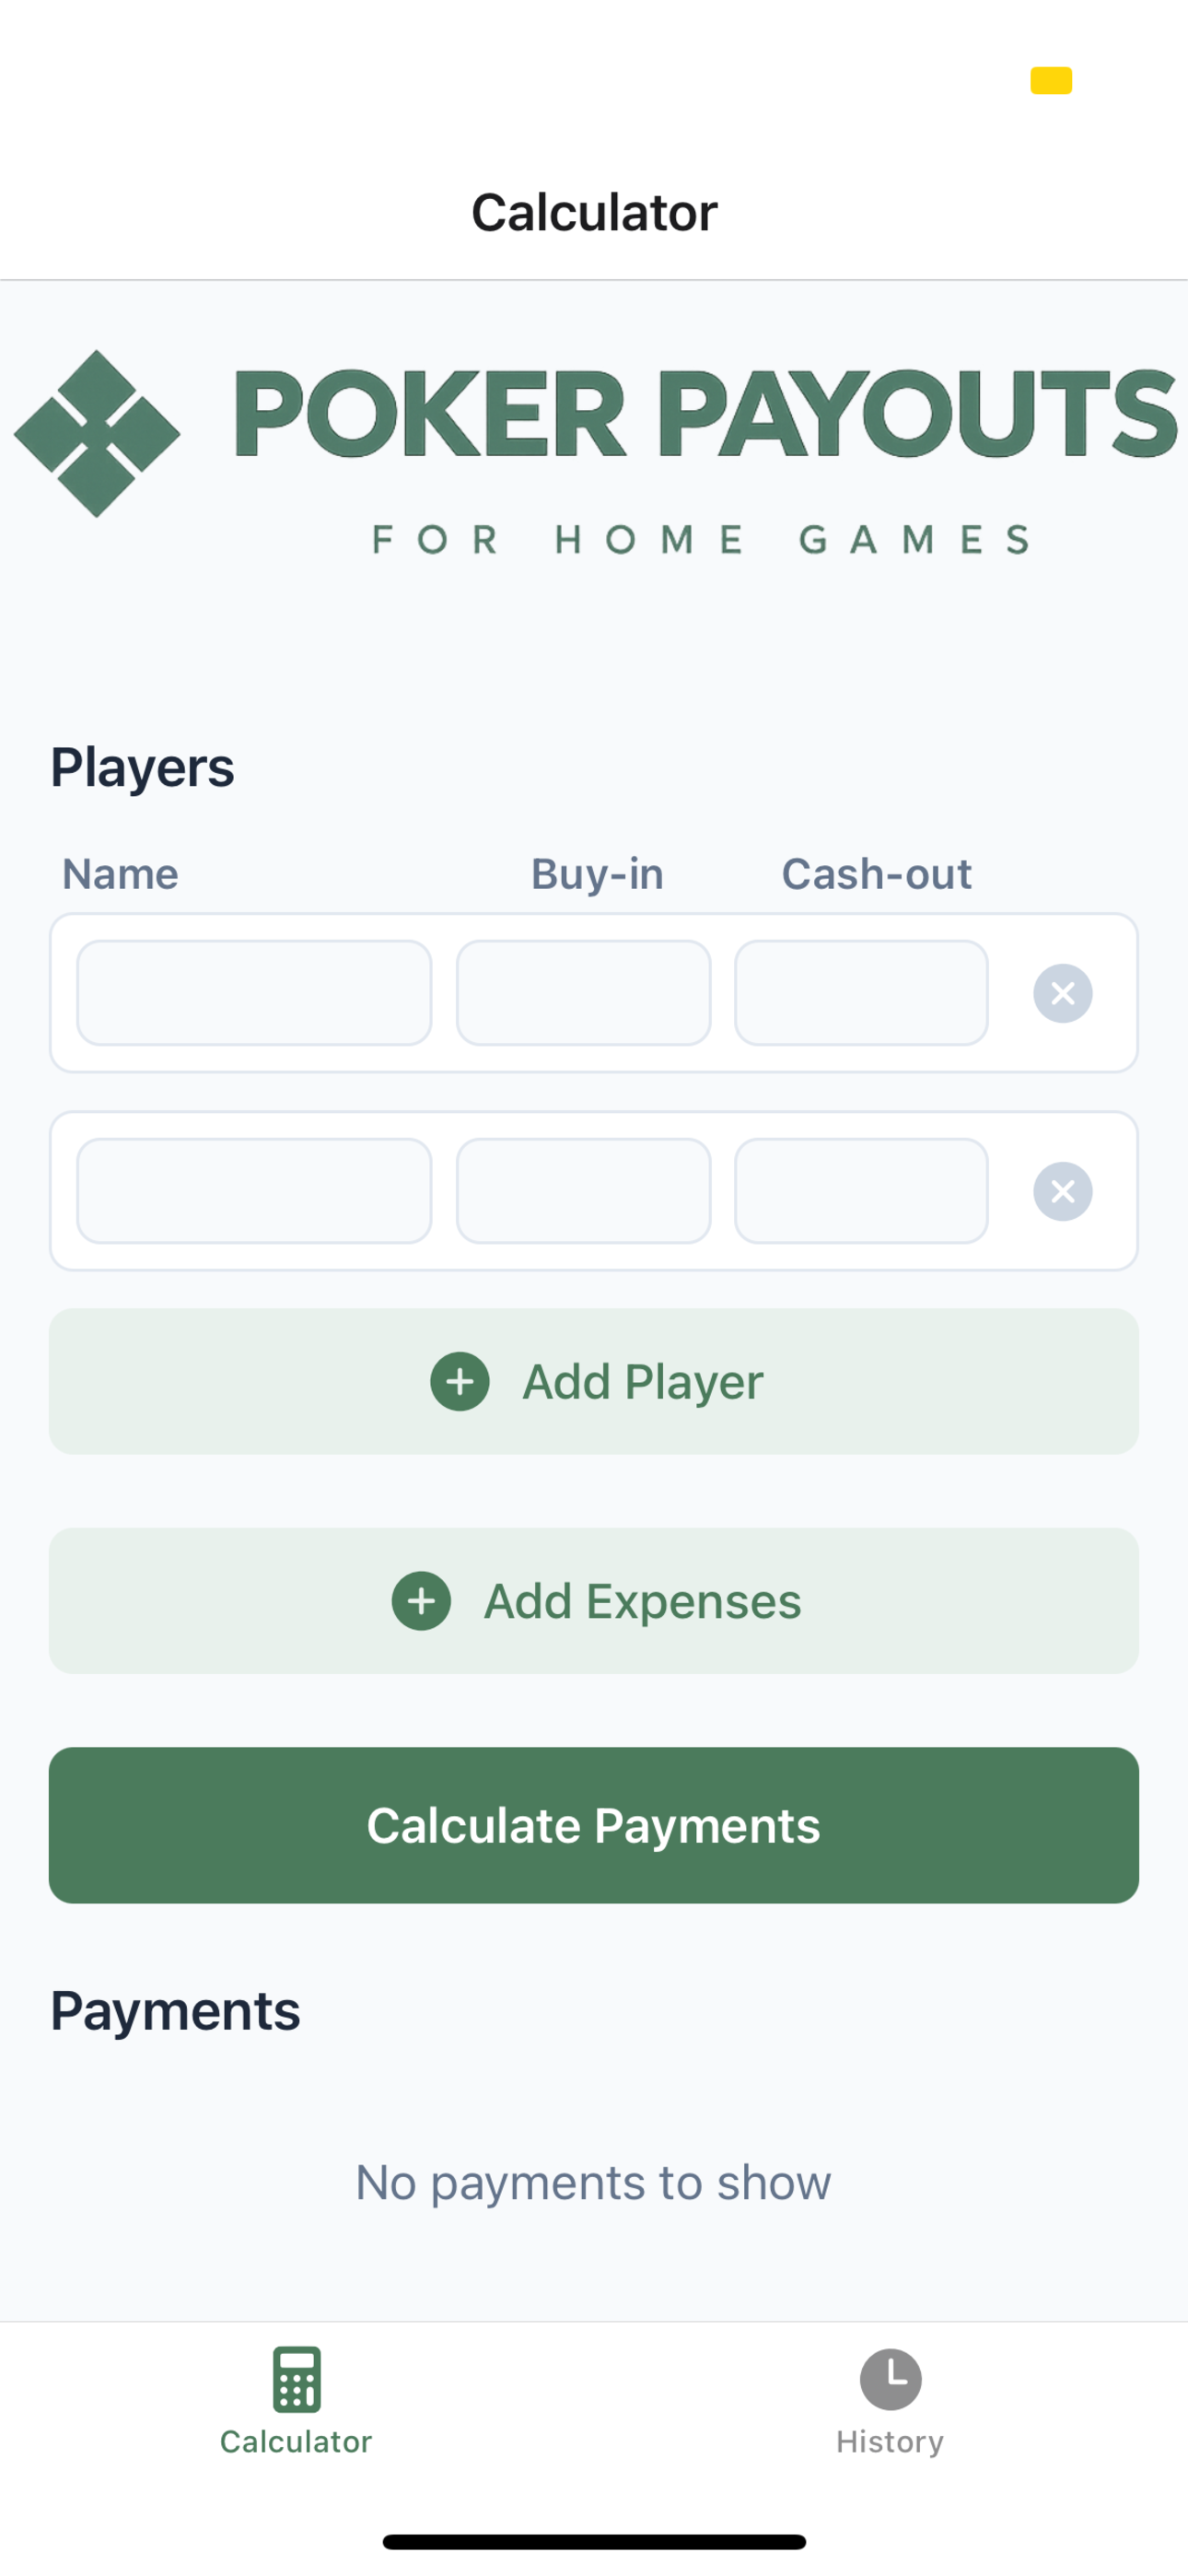Focus the first player's Name field
Viewport: 1188px width, 2576px height.
tap(254, 993)
